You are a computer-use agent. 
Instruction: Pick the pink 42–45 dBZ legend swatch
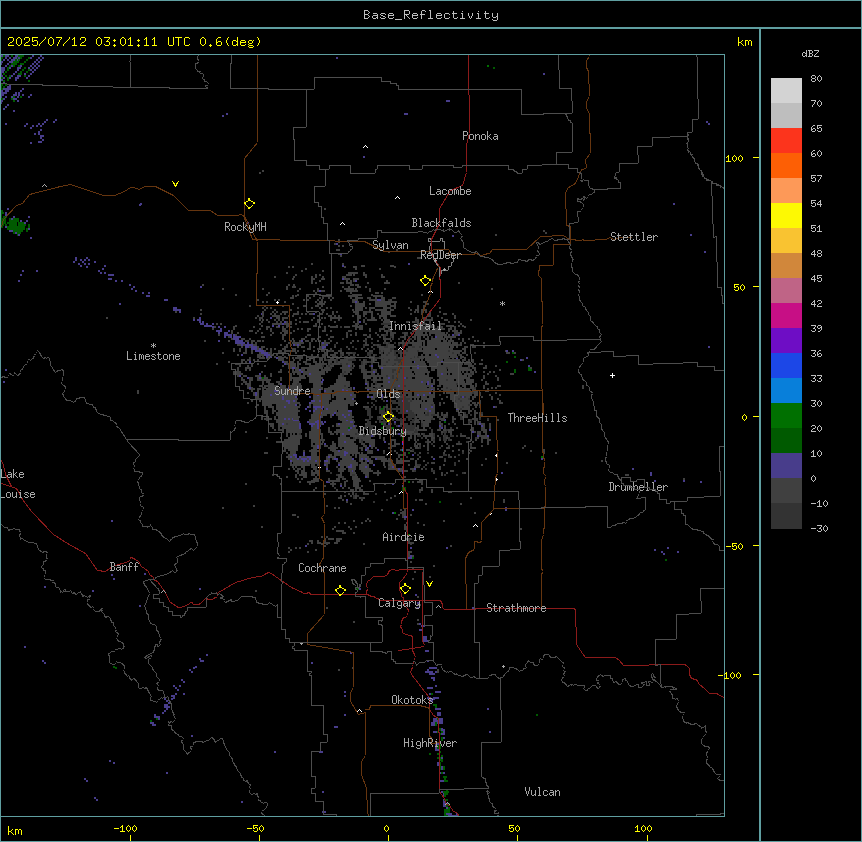(x=786, y=290)
